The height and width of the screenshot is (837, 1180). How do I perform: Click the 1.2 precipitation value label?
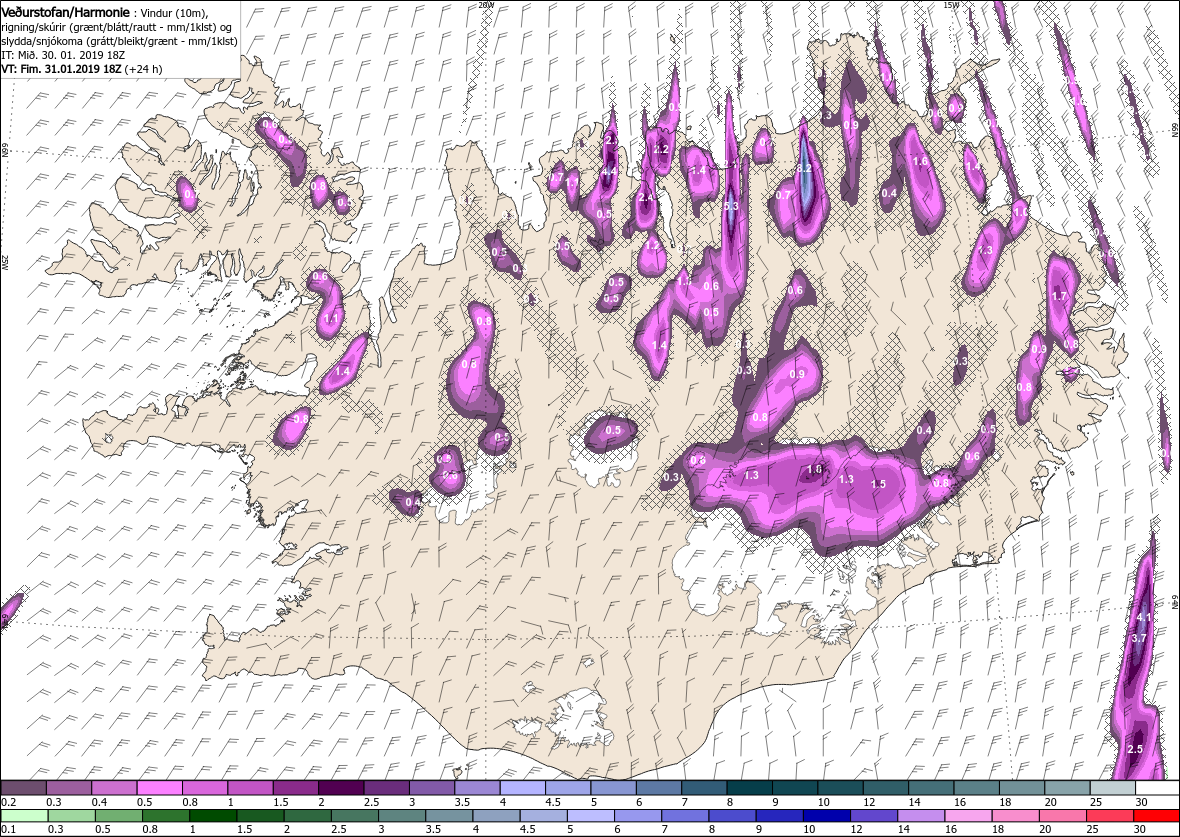coord(652,245)
